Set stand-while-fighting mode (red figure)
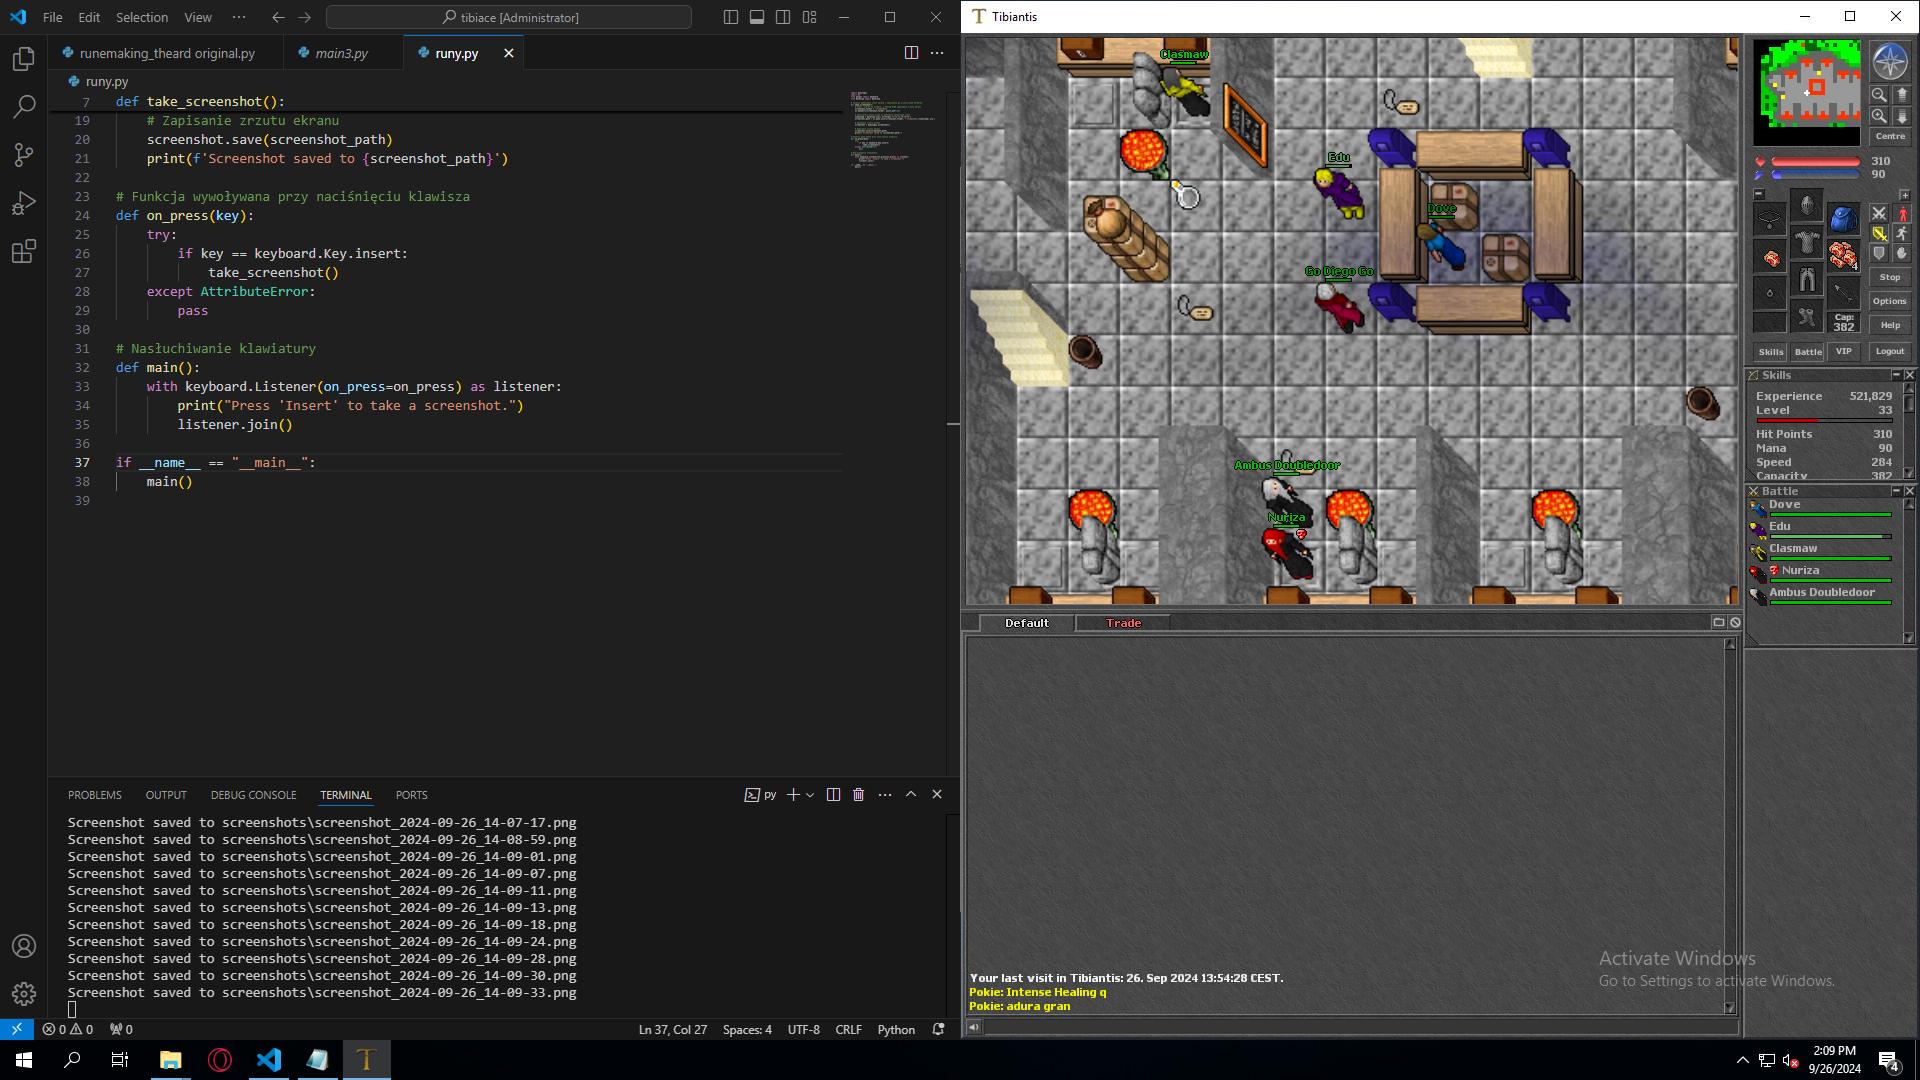 pyautogui.click(x=1902, y=213)
